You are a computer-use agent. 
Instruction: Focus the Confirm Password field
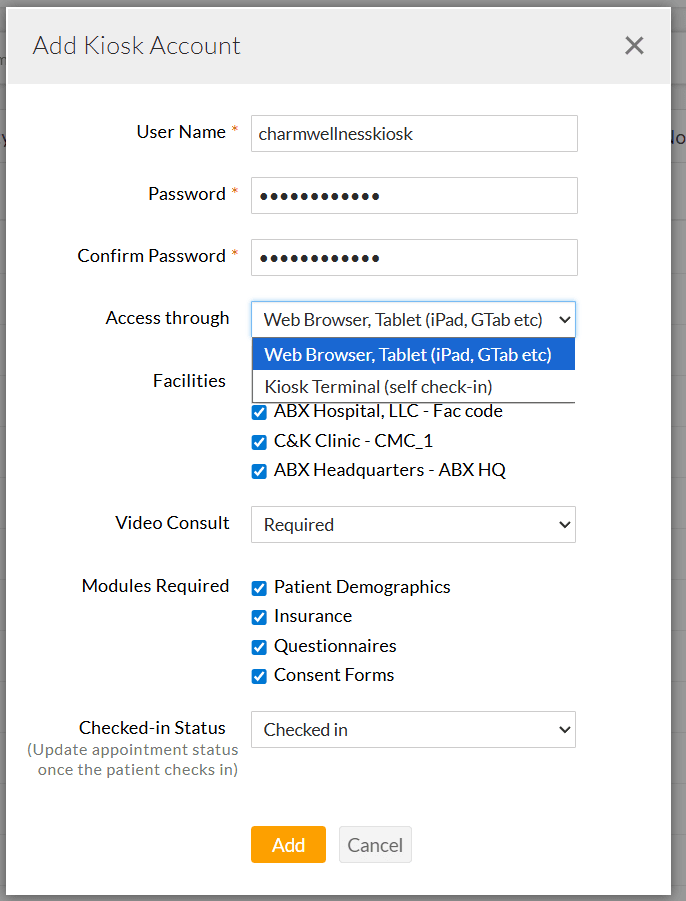click(414, 257)
